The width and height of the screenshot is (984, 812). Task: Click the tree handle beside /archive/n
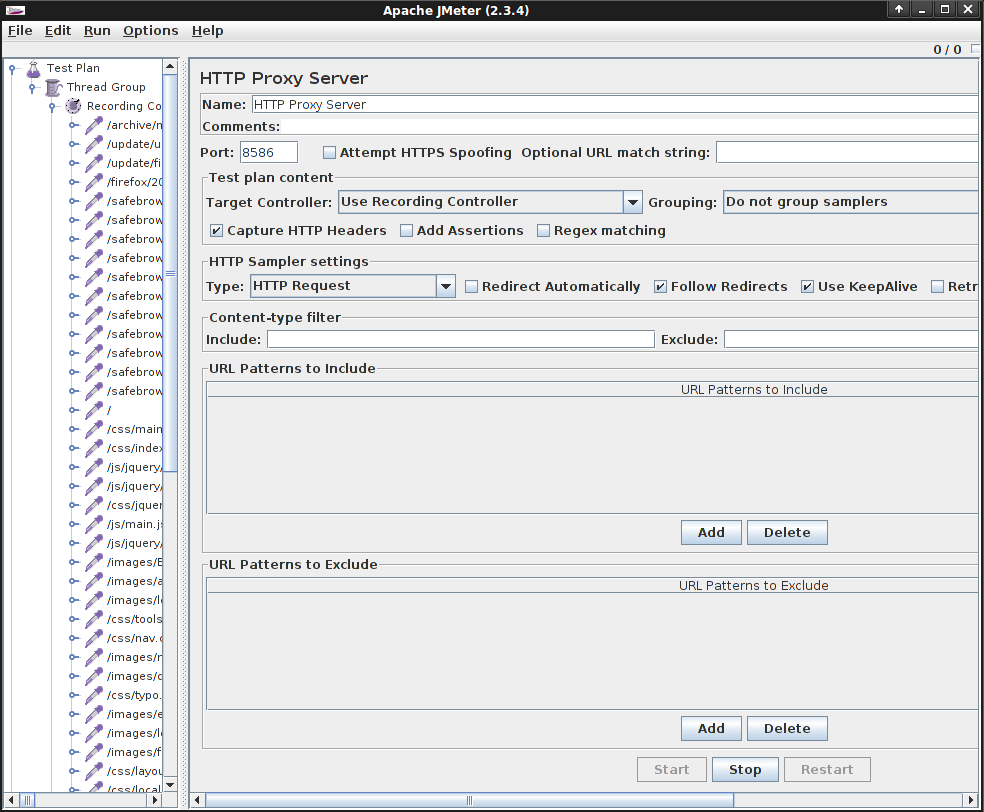tap(73, 126)
